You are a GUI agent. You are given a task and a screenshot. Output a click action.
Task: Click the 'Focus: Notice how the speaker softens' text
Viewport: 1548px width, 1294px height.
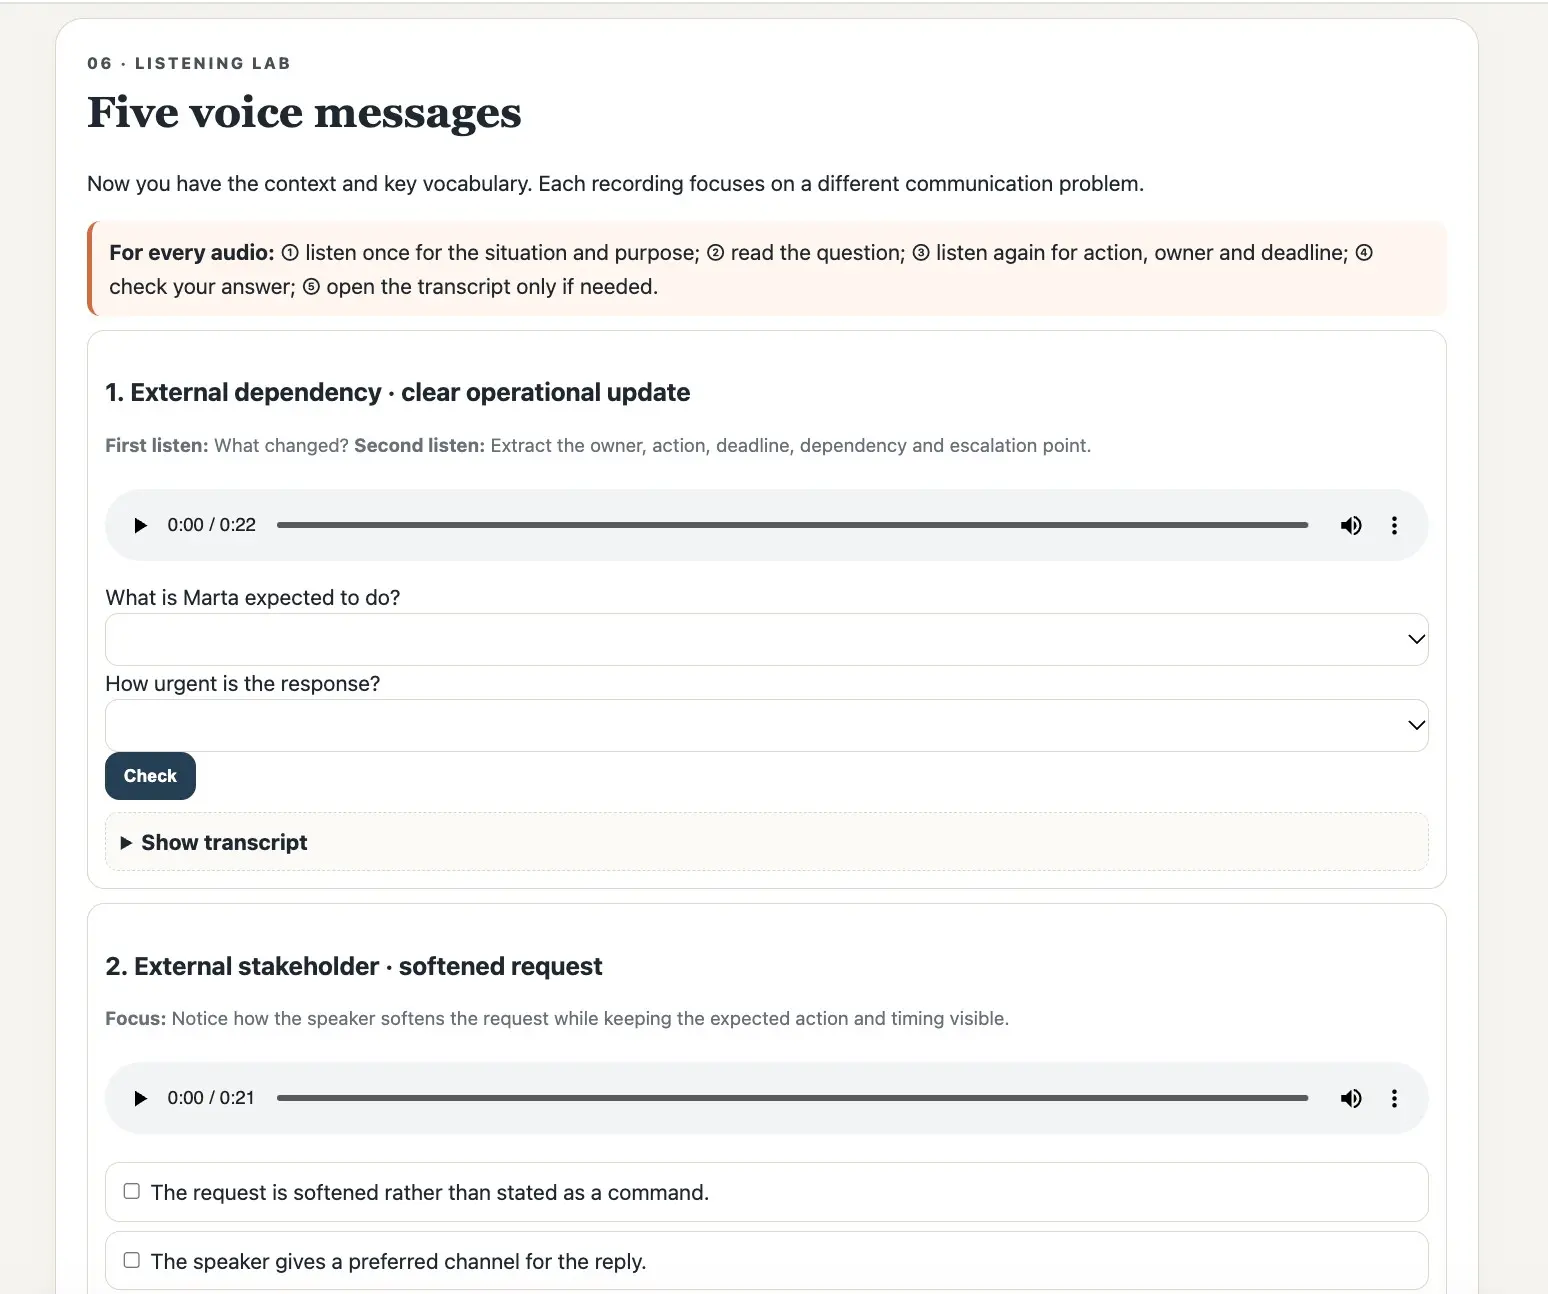(557, 1018)
